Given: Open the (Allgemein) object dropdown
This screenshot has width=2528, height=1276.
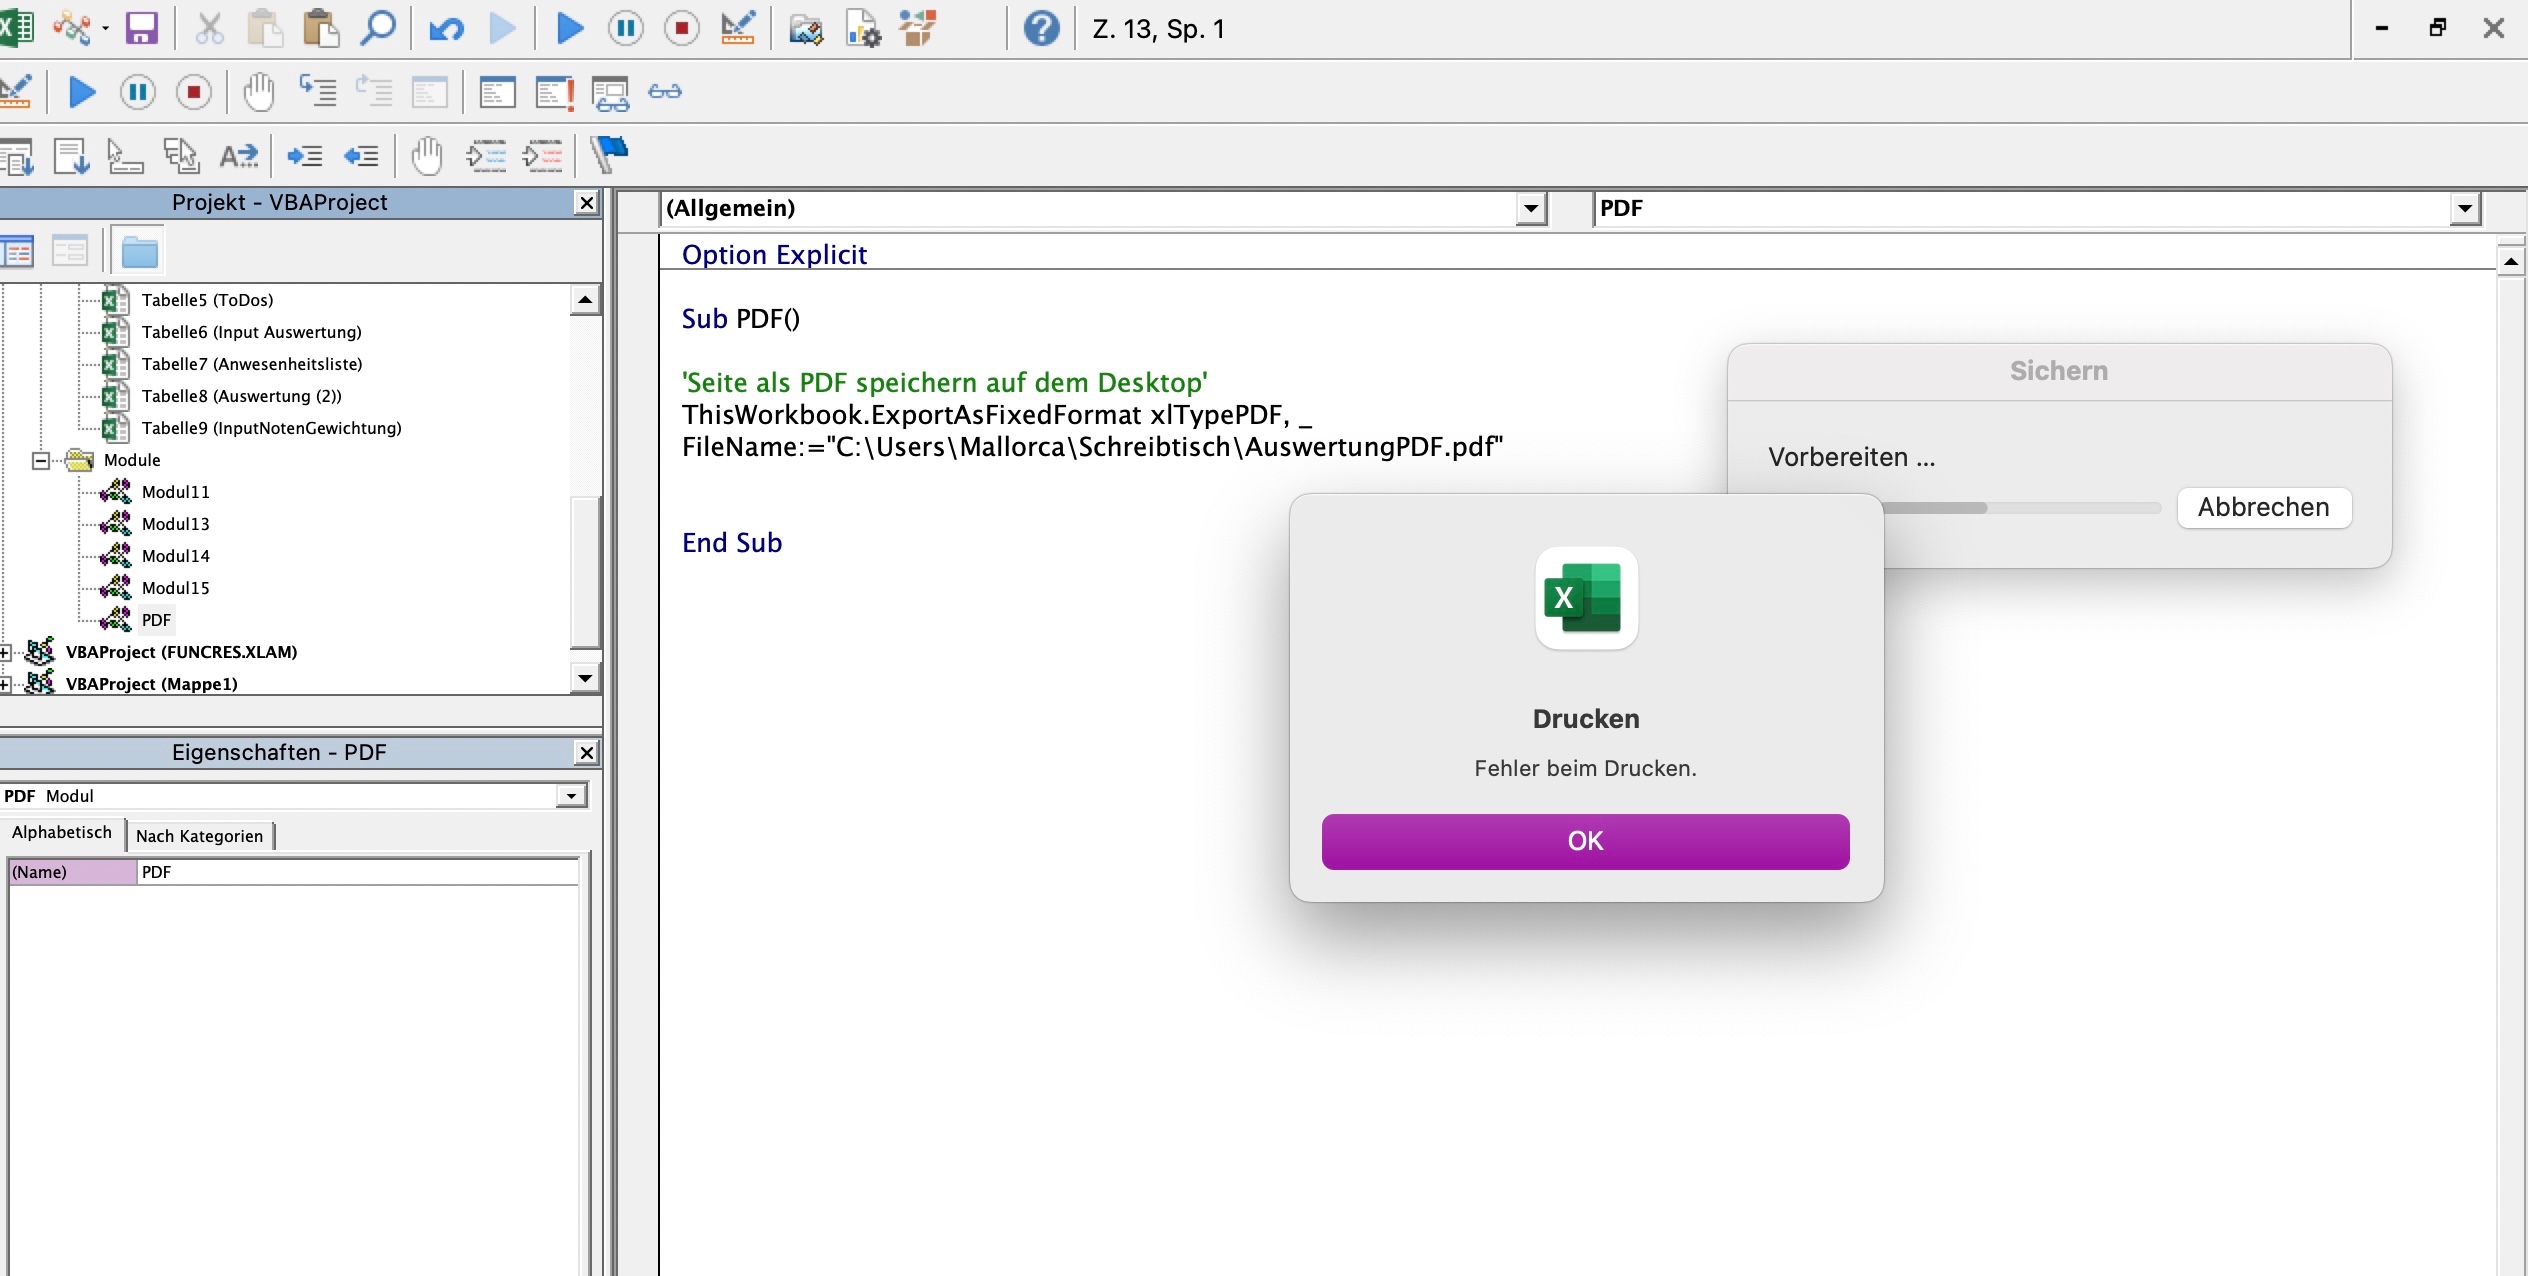Looking at the screenshot, I should (x=1530, y=208).
